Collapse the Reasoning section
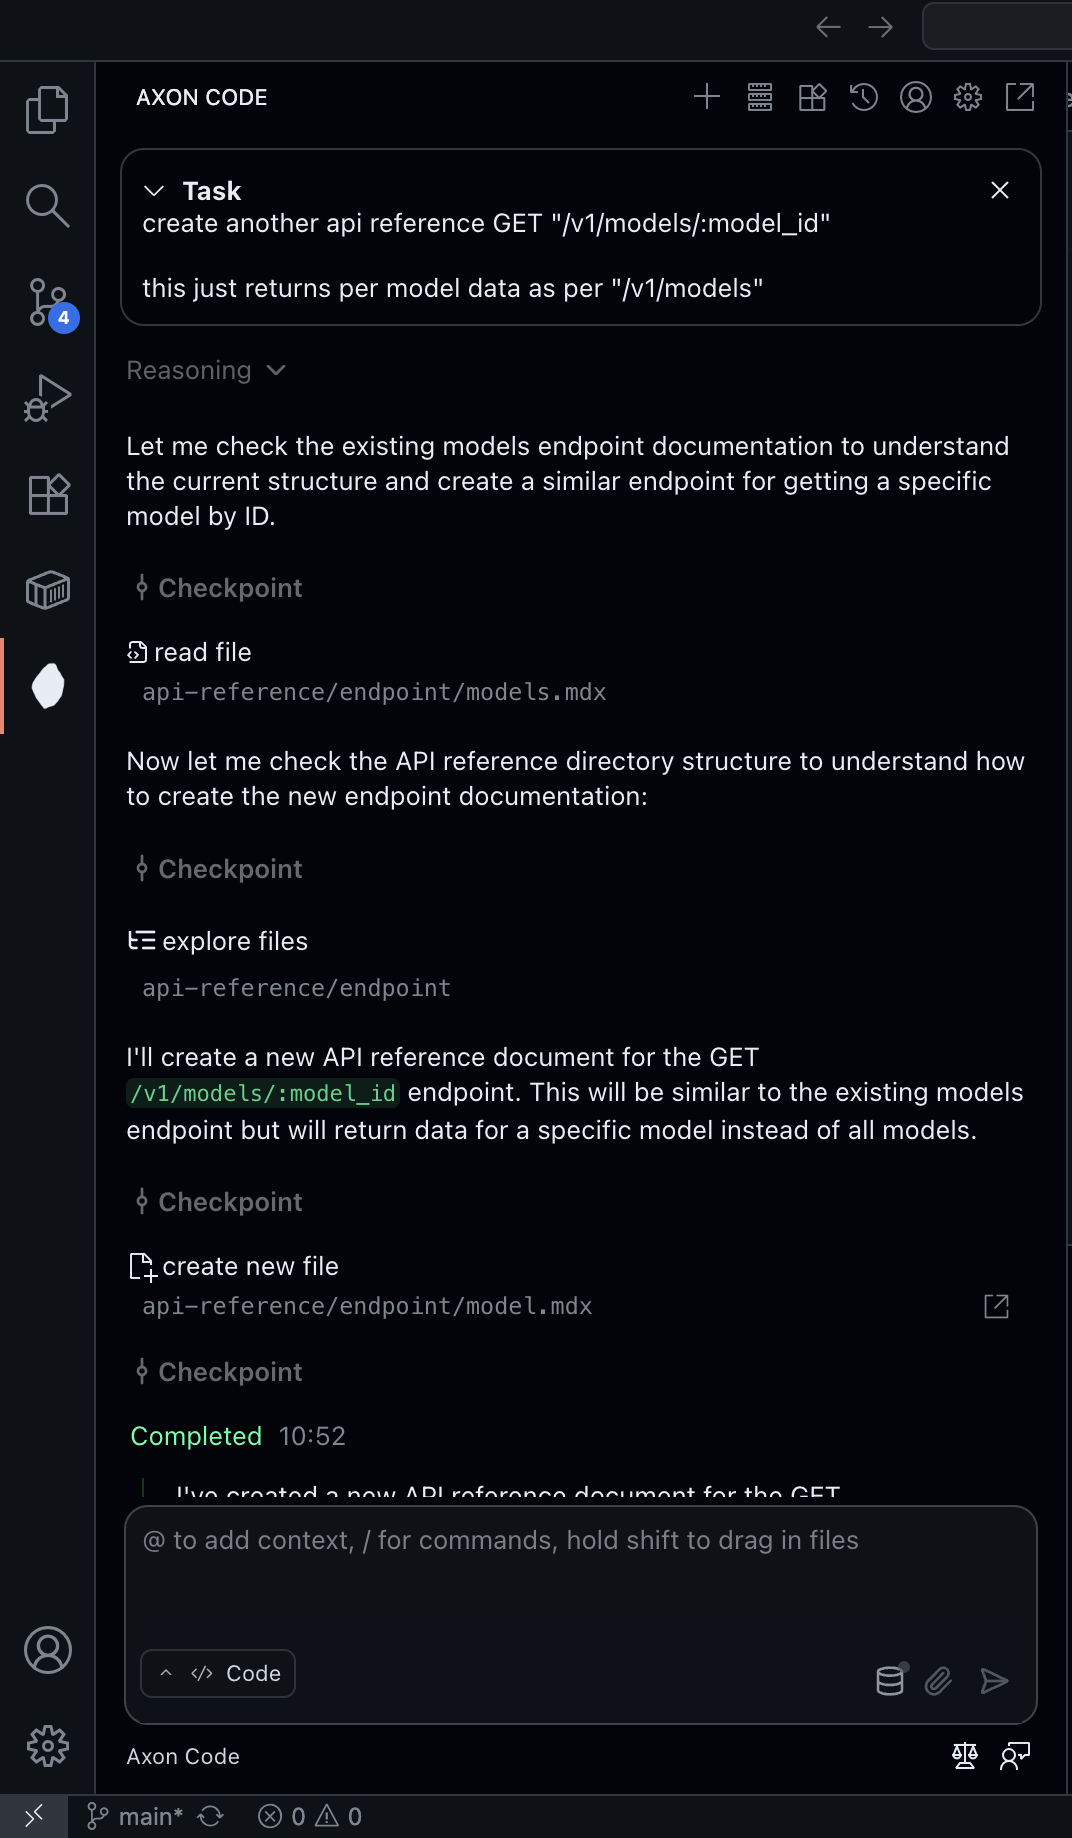Image resolution: width=1072 pixels, height=1838 pixels. click(x=277, y=370)
